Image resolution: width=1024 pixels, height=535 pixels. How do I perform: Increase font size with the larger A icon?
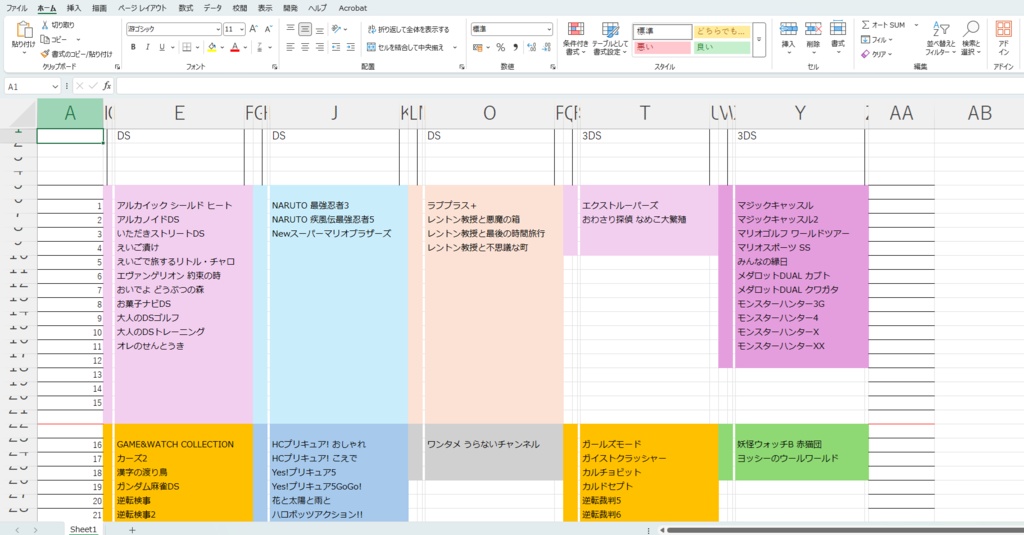[x=253, y=29]
